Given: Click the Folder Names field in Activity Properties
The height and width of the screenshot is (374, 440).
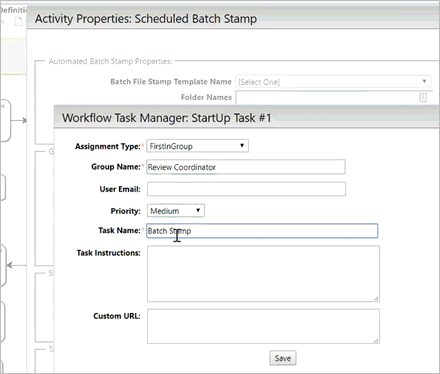Looking at the screenshot, I should pyautogui.click(x=334, y=97).
